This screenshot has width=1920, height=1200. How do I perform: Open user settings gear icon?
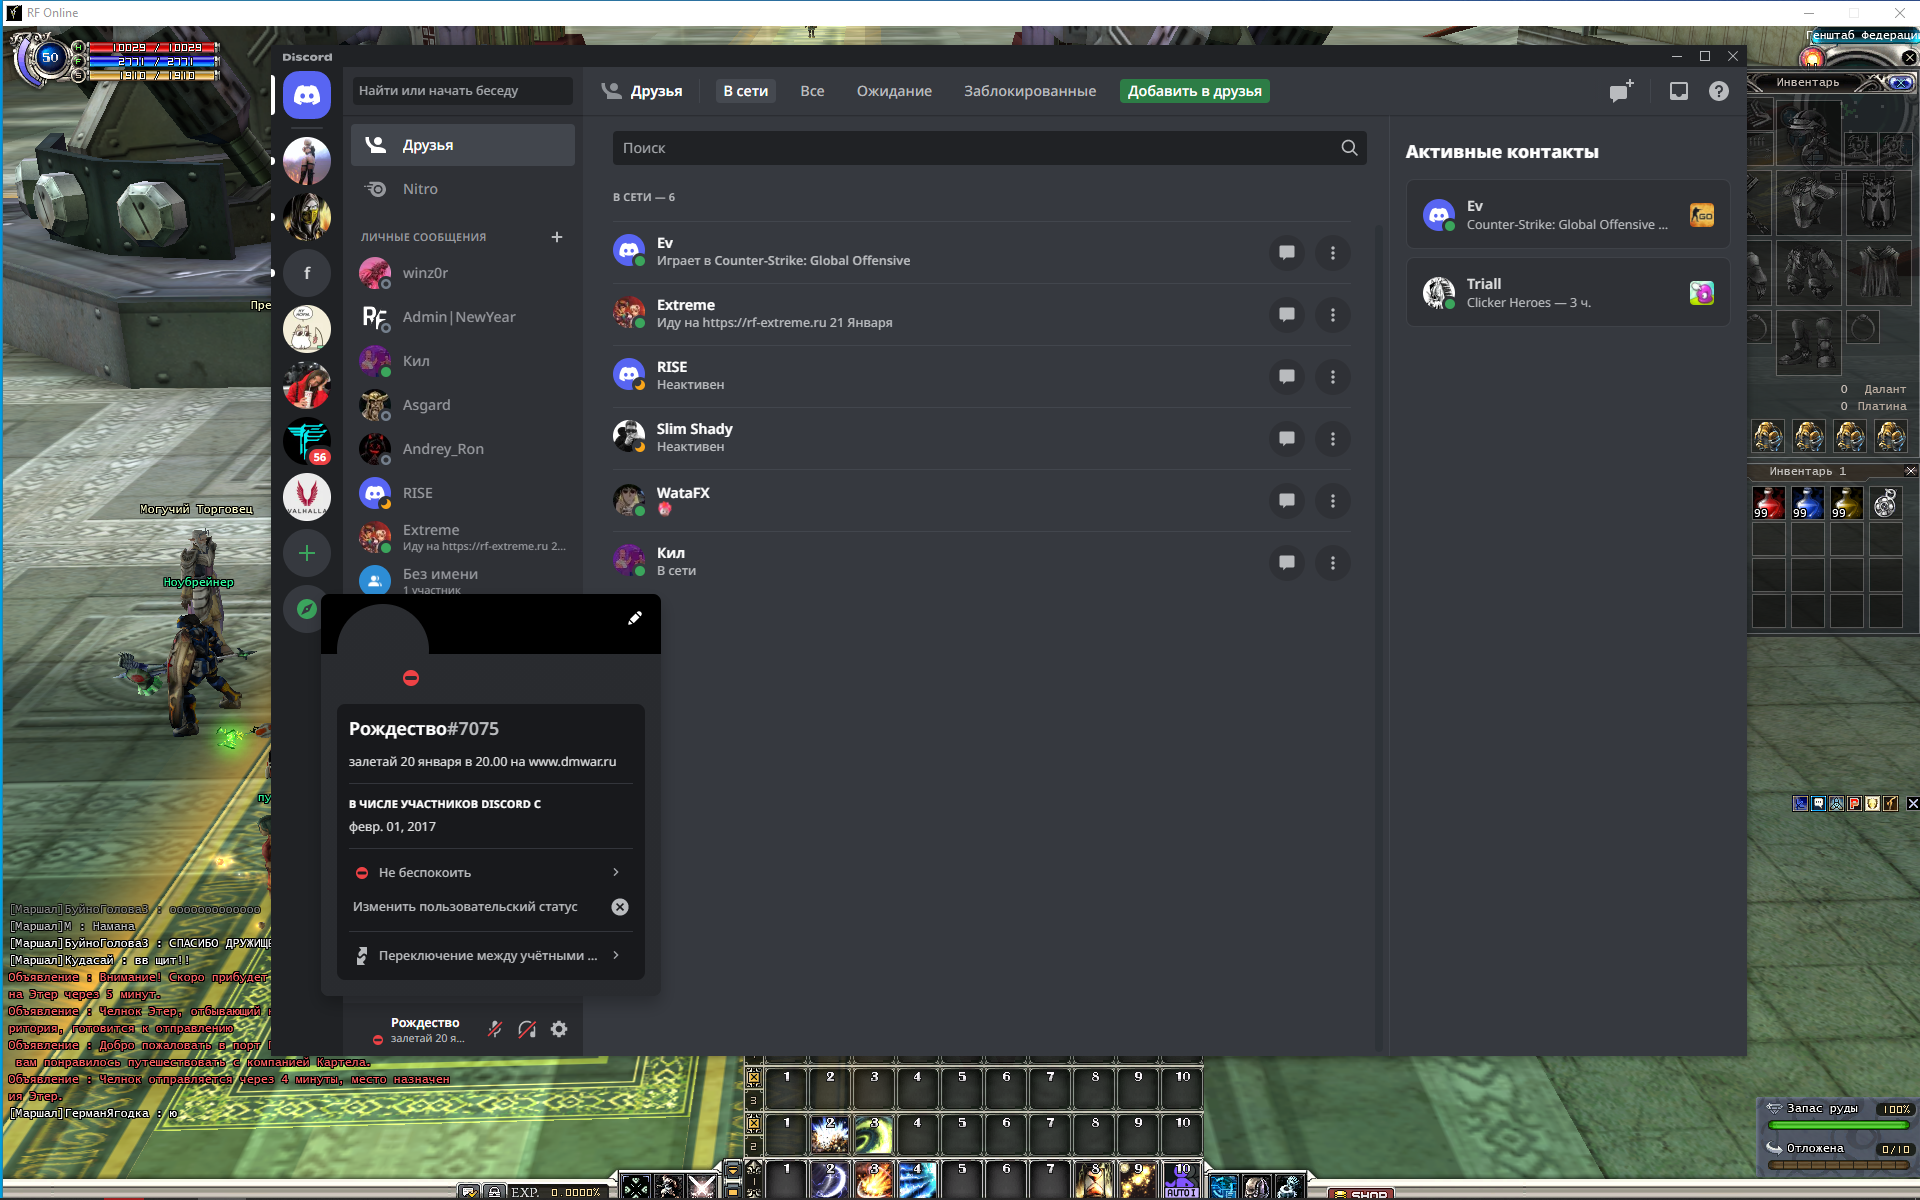pos(559,1029)
